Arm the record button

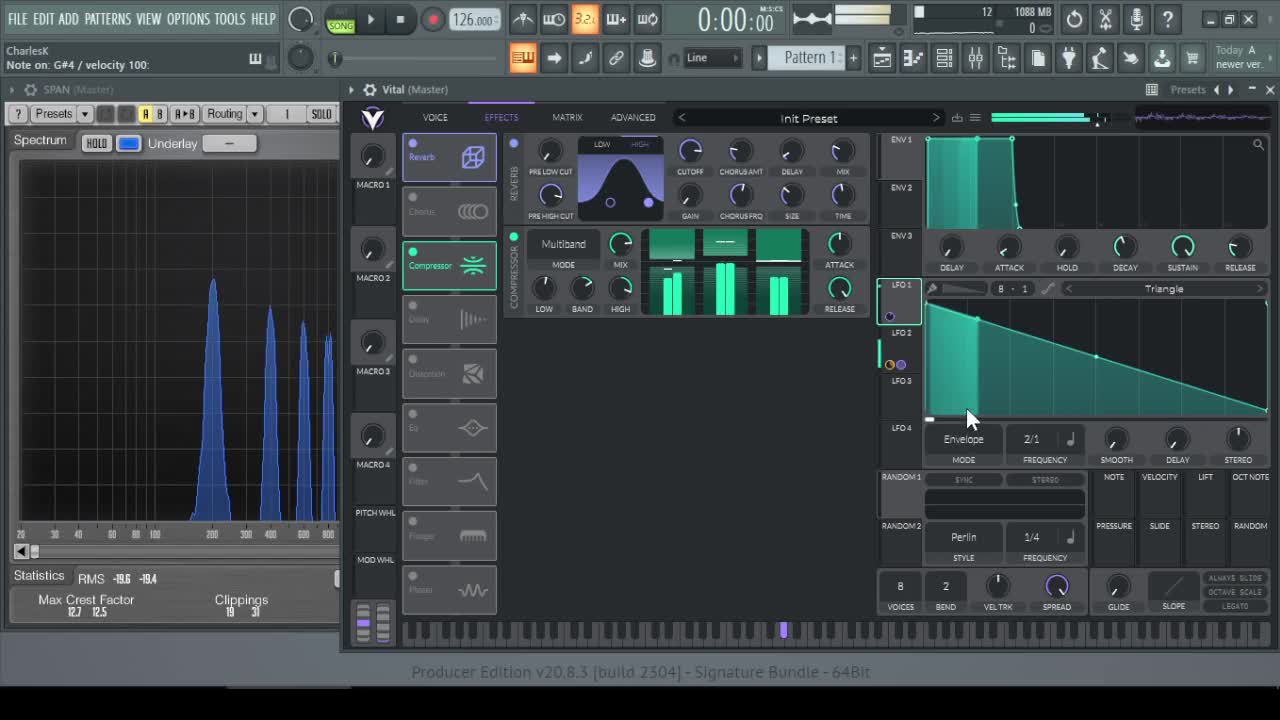[x=432, y=19]
